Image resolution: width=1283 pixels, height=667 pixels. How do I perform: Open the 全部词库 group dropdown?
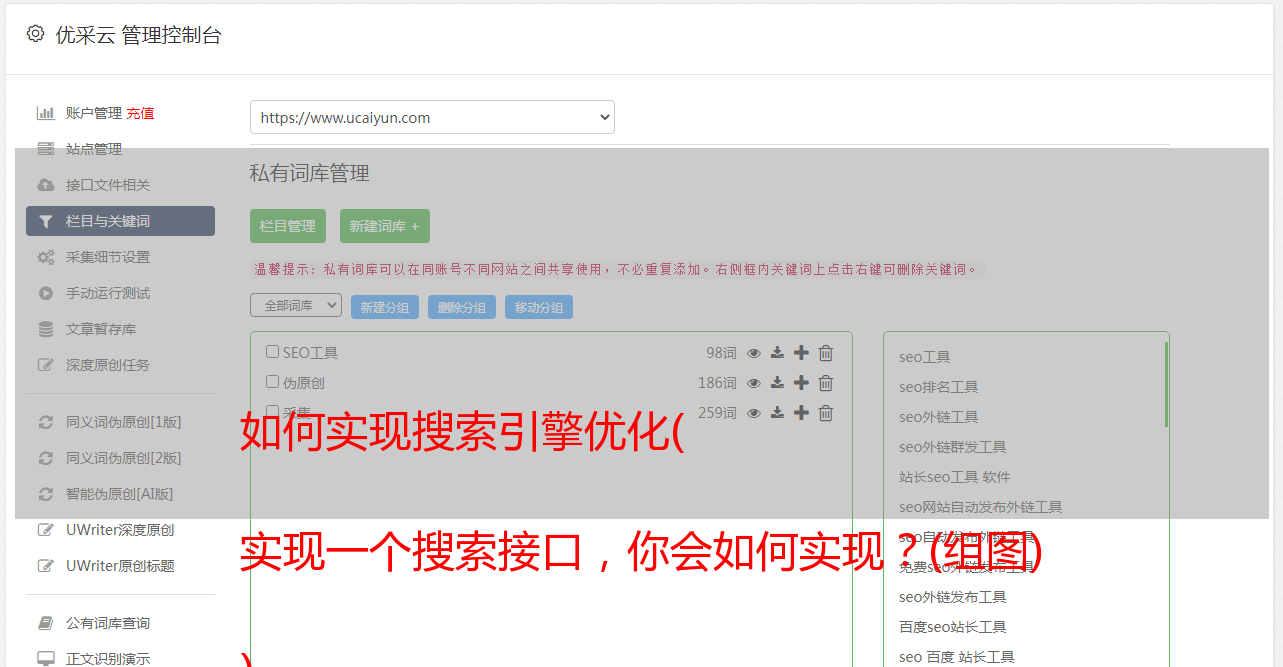[x=296, y=306]
